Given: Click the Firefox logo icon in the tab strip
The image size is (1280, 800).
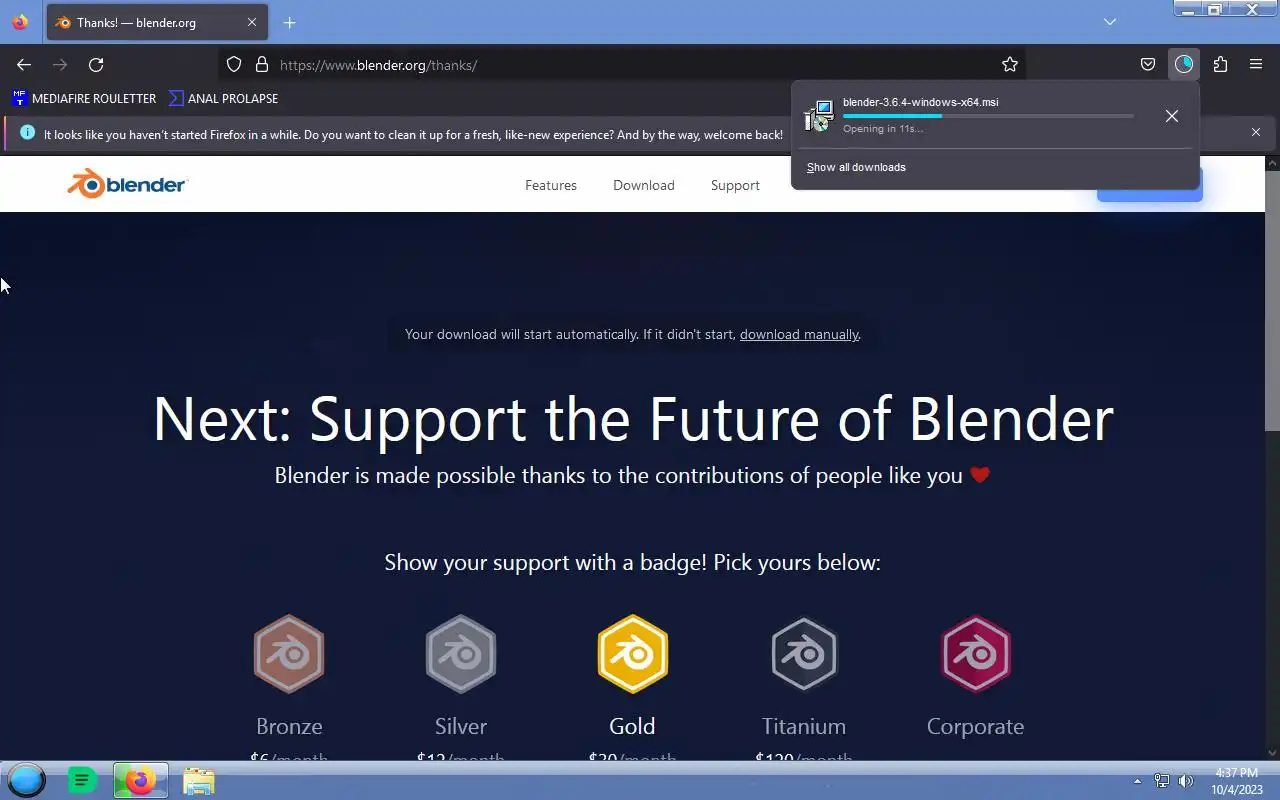Looking at the screenshot, I should [x=20, y=22].
